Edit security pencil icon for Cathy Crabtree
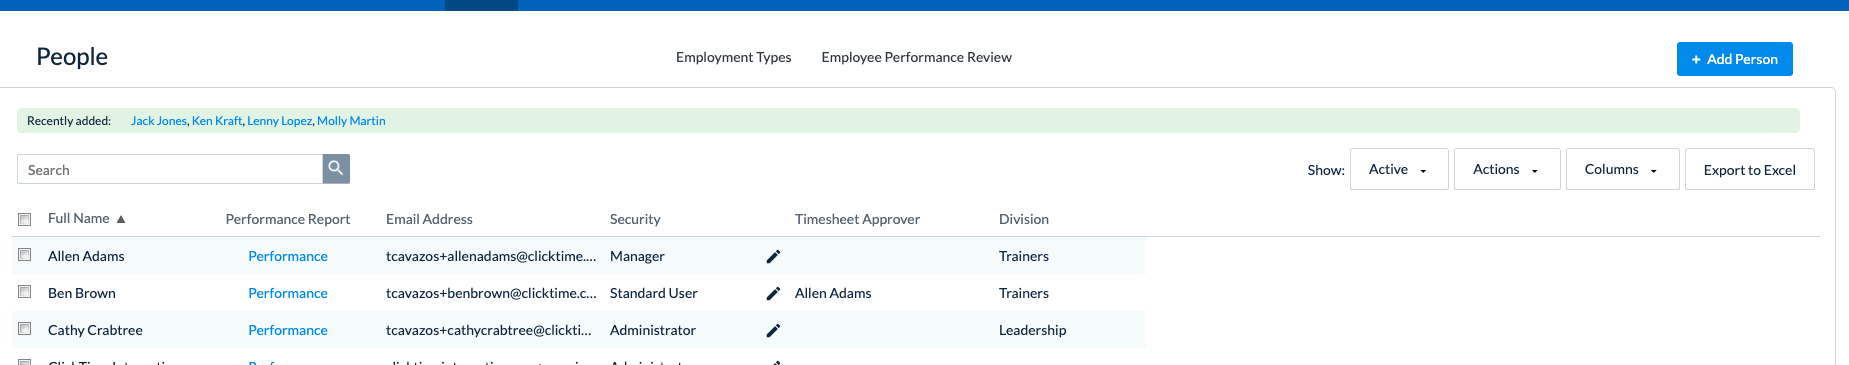This screenshot has width=1849, height=365. tap(773, 331)
